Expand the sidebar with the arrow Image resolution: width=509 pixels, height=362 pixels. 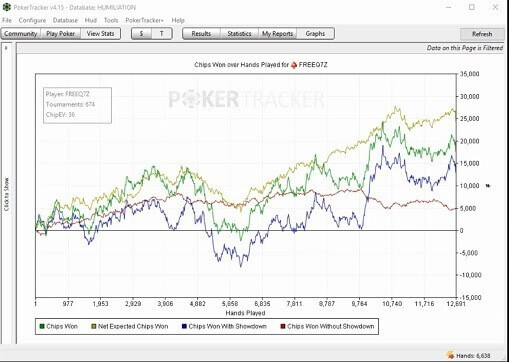tap(6, 48)
